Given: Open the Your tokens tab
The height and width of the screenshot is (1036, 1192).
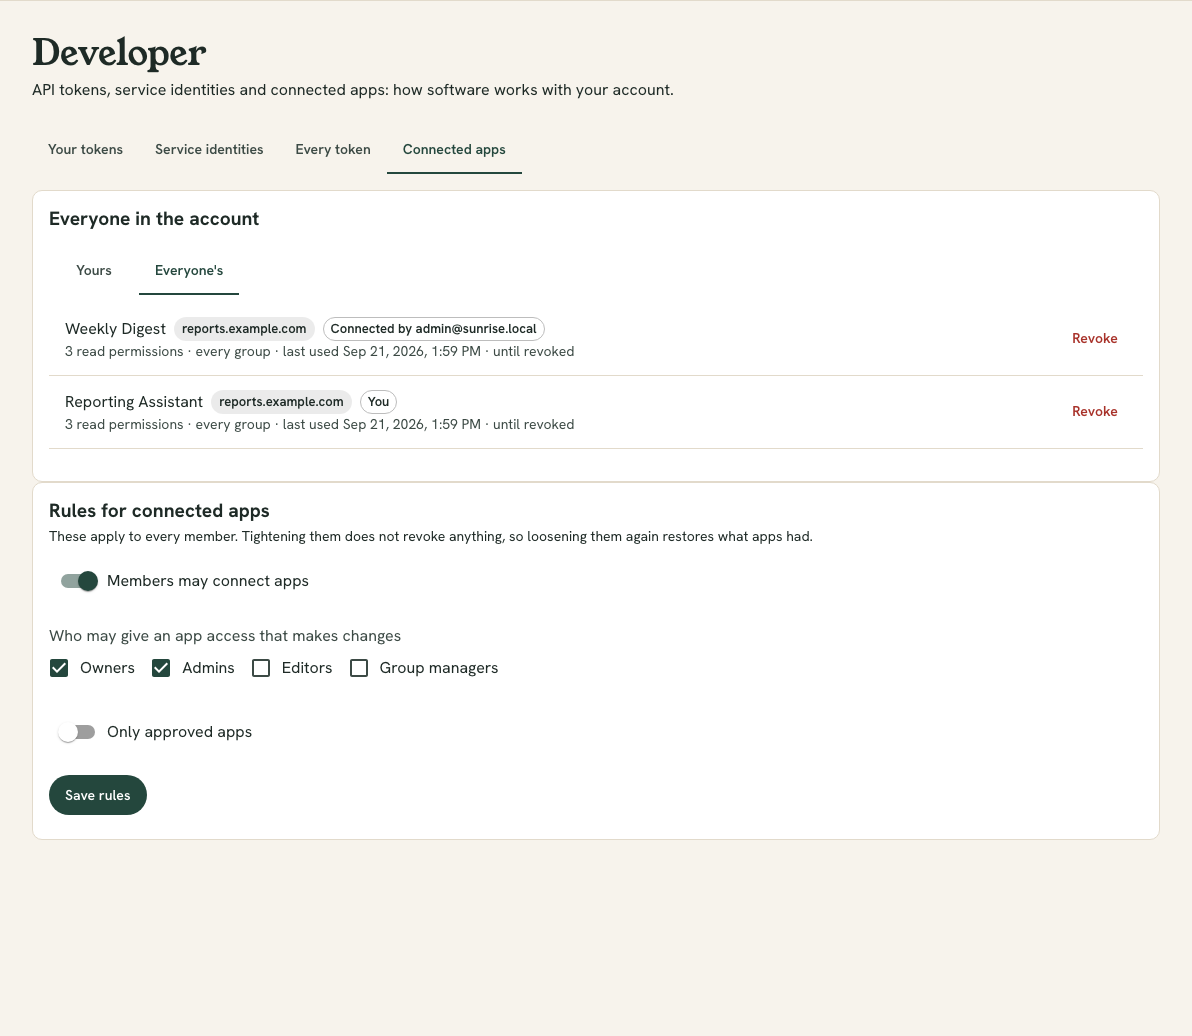Looking at the screenshot, I should [85, 150].
